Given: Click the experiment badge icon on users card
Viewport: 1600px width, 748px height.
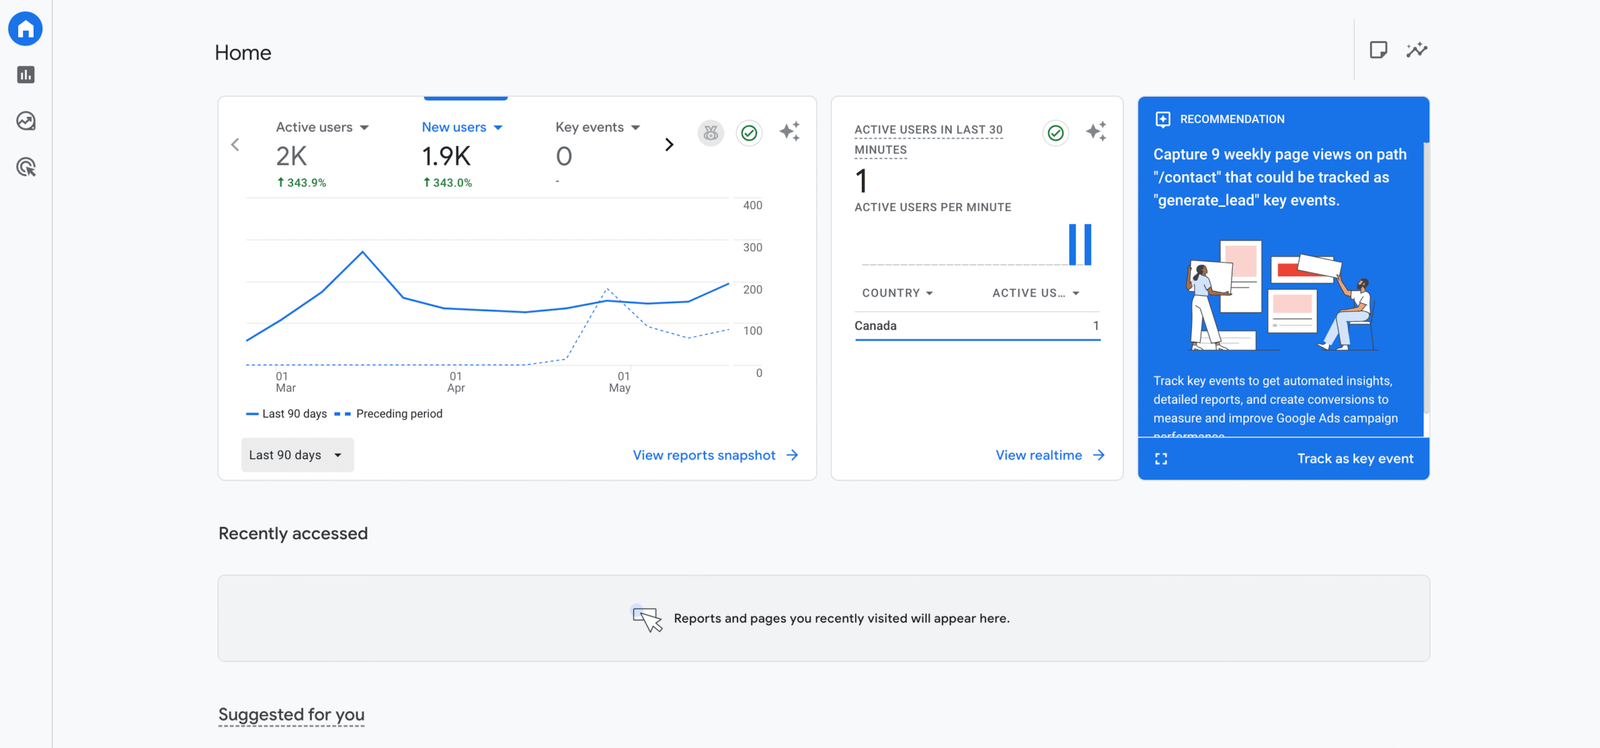Looking at the screenshot, I should click(x=711, y=133).
